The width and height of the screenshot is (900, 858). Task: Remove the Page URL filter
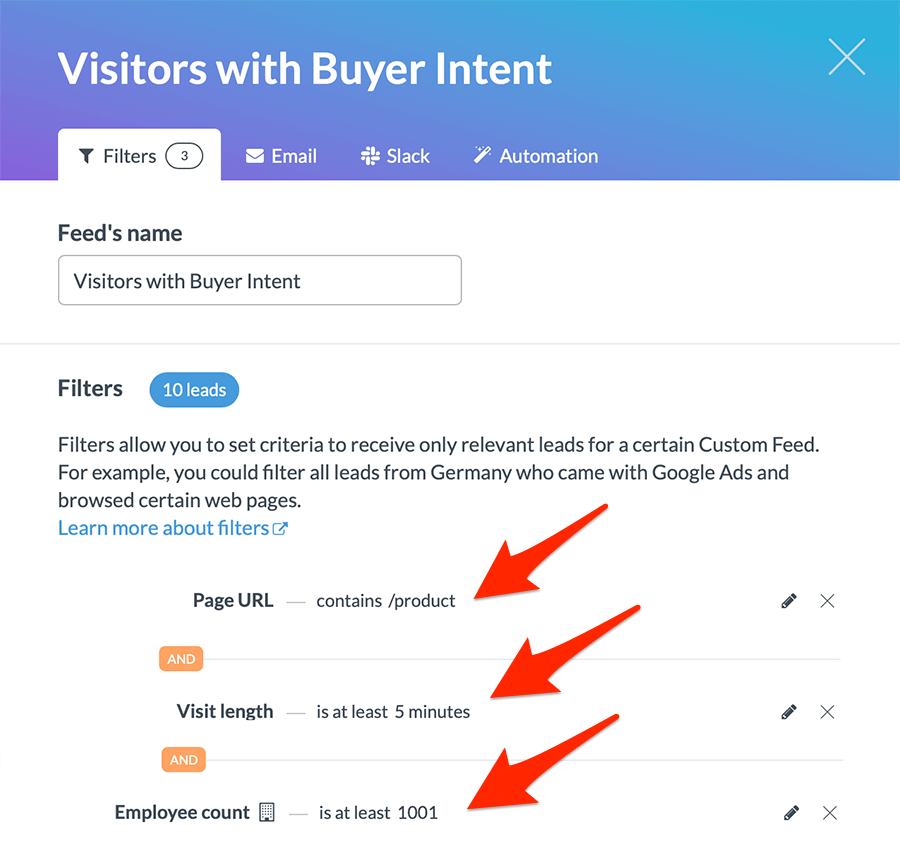point(827,601)
